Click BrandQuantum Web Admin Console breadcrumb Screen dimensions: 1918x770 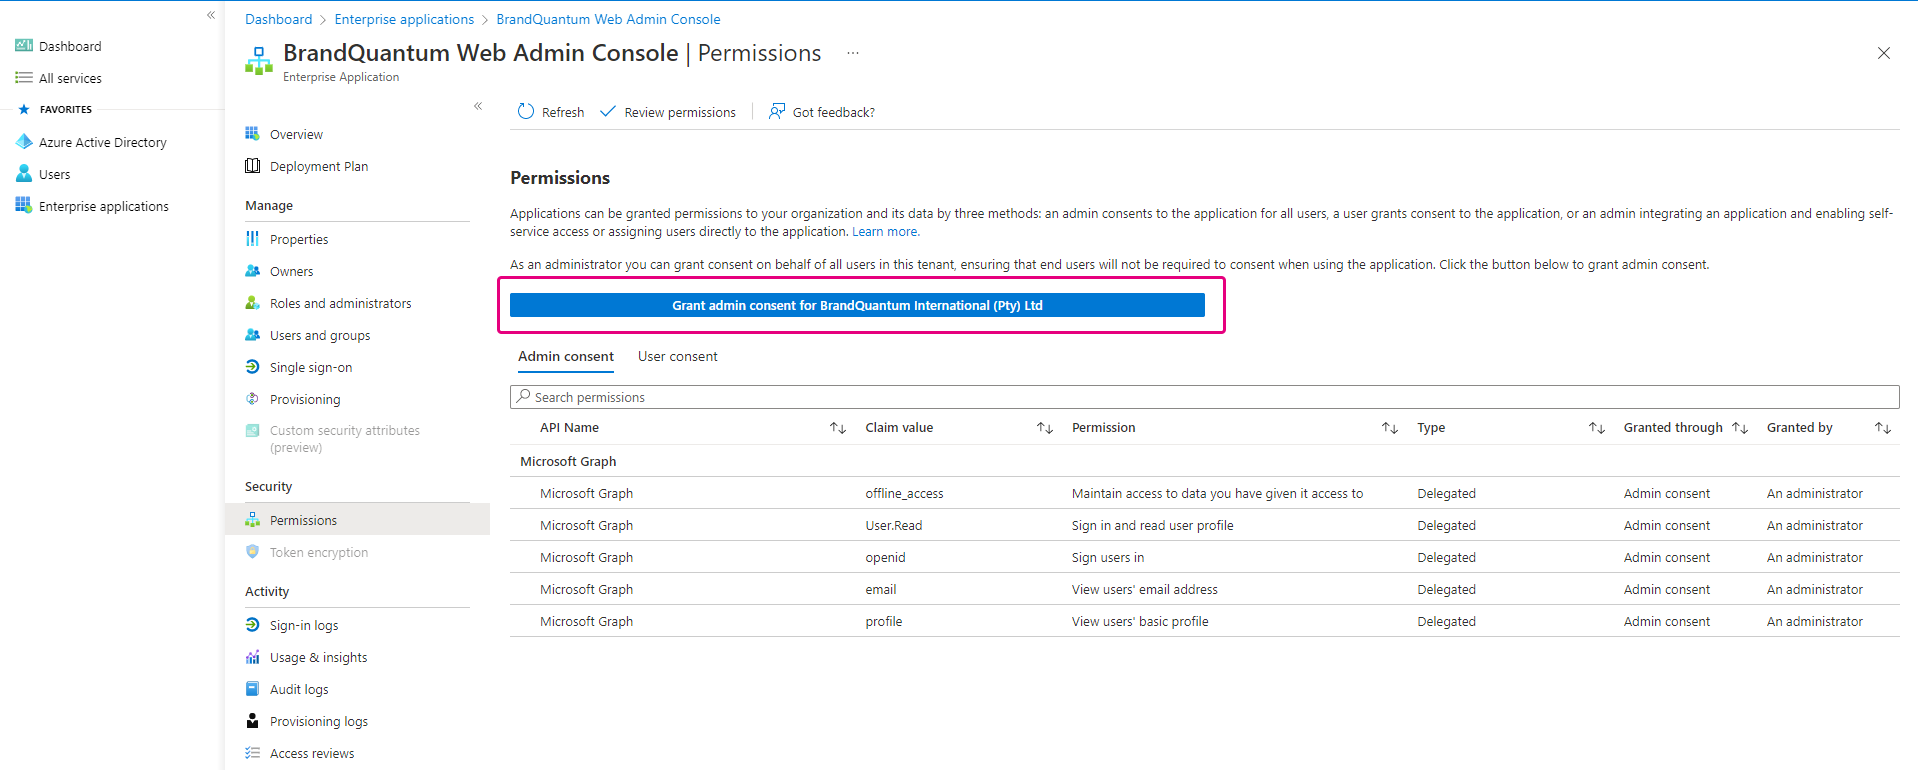point(608,19)
